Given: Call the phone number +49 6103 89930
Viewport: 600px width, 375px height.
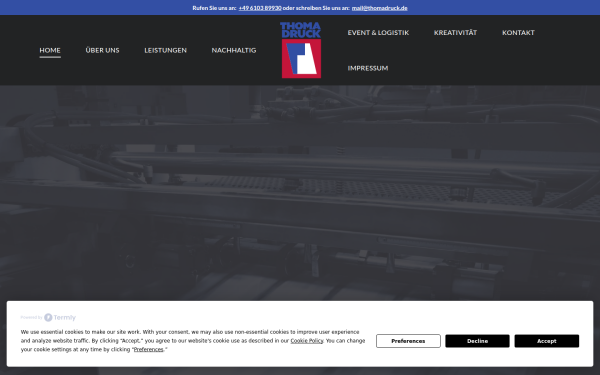Looking at the screenshot, I should [x=260, y=8].
